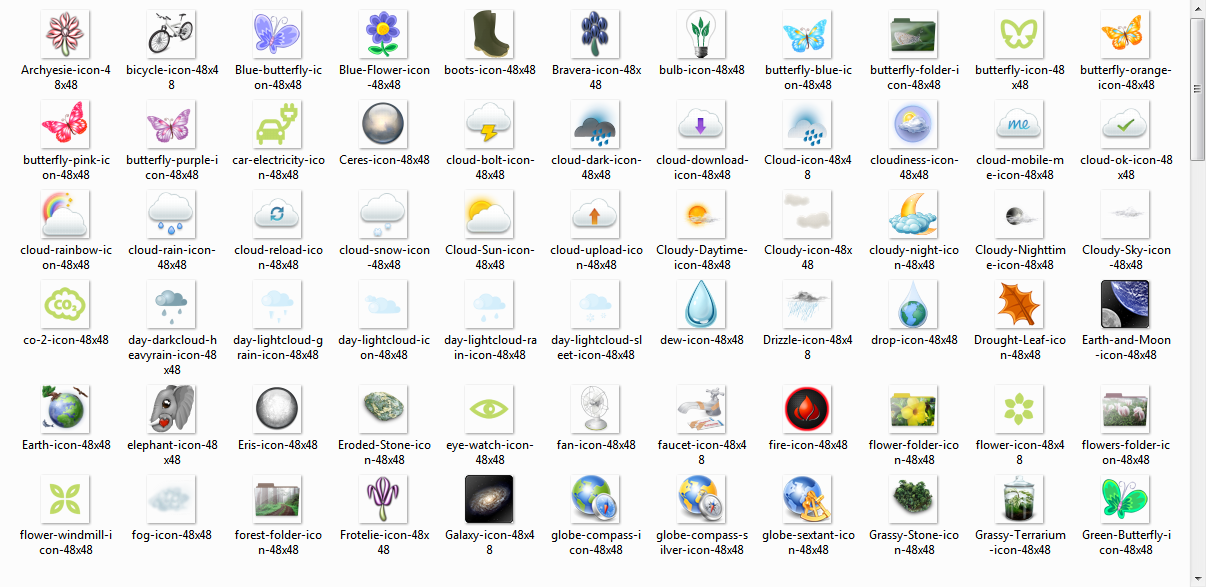Pick the Grassy-Stone icon
This screenshot has width=1206, height=587.
914,500
